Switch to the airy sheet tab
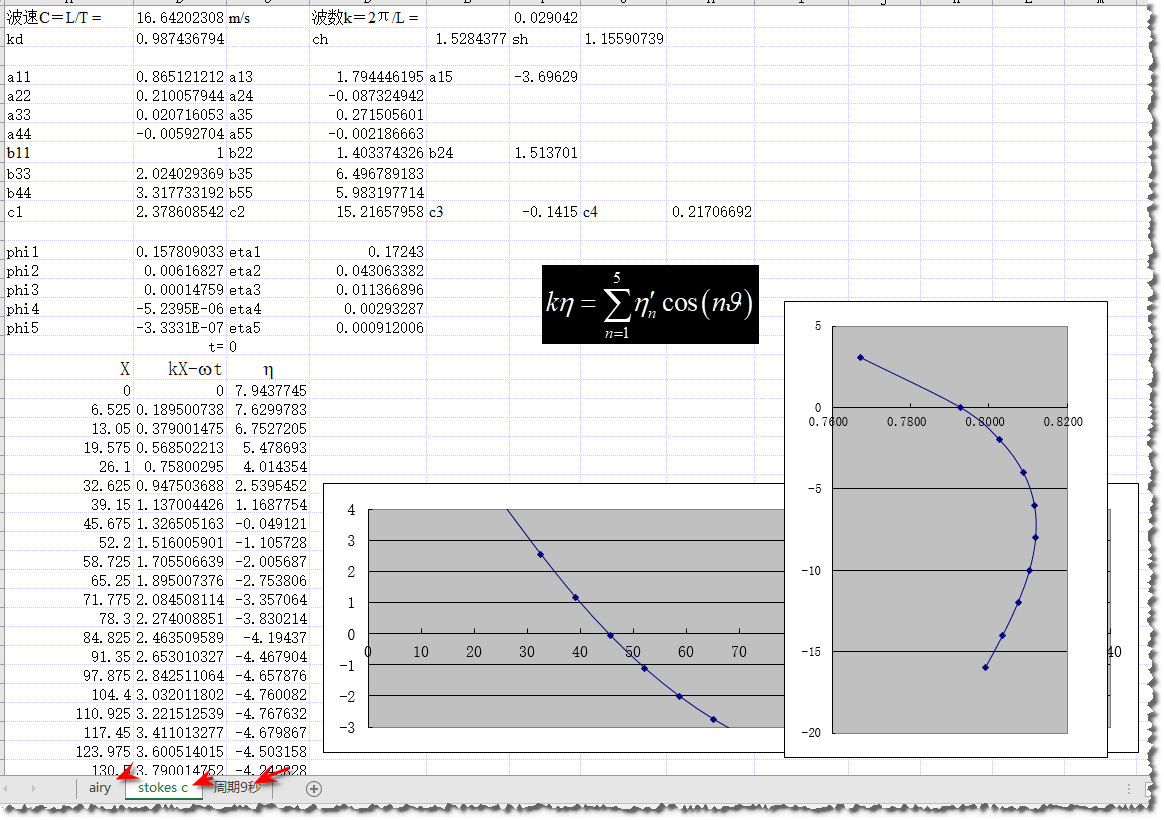This screenshot has width=1164, height=820. pos(100,788)
